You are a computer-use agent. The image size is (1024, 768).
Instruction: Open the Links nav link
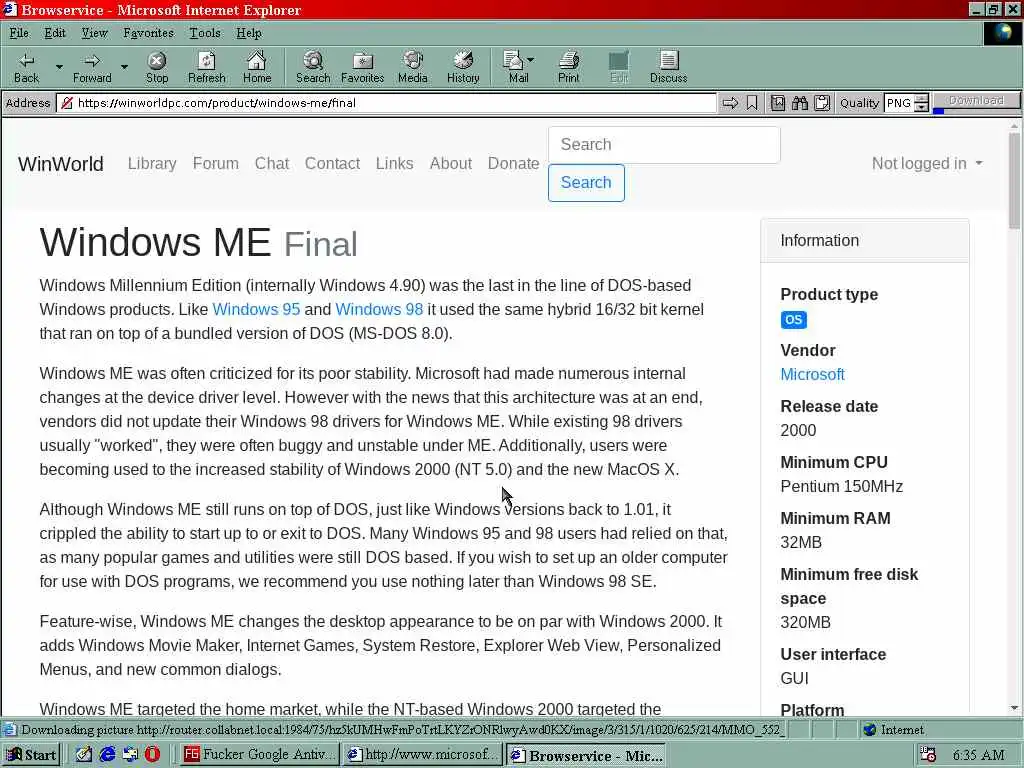394,163
